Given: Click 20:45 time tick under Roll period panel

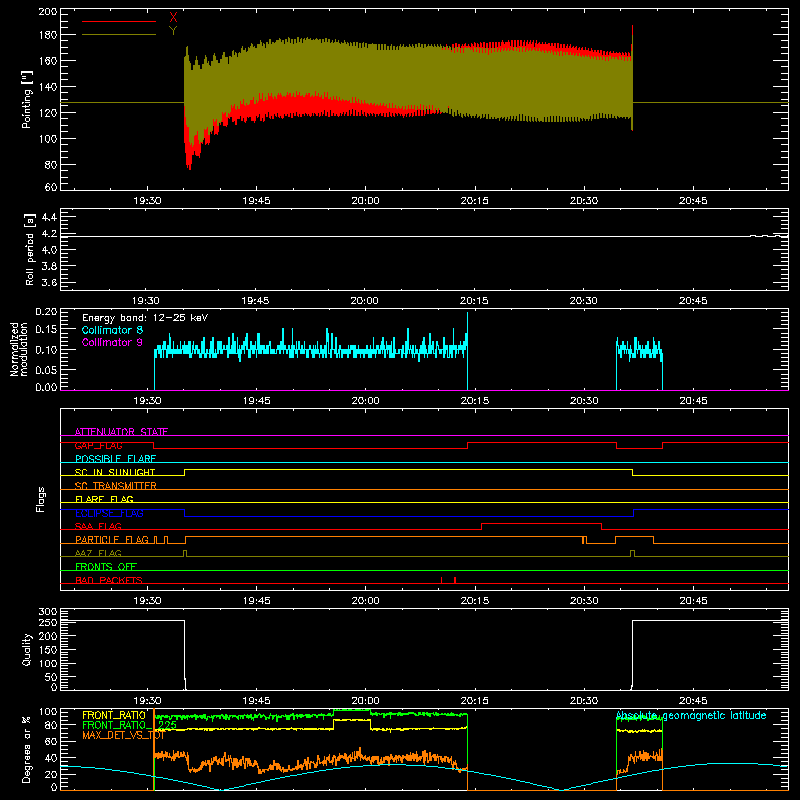Looking at the screenshot, I should point(693,301).
